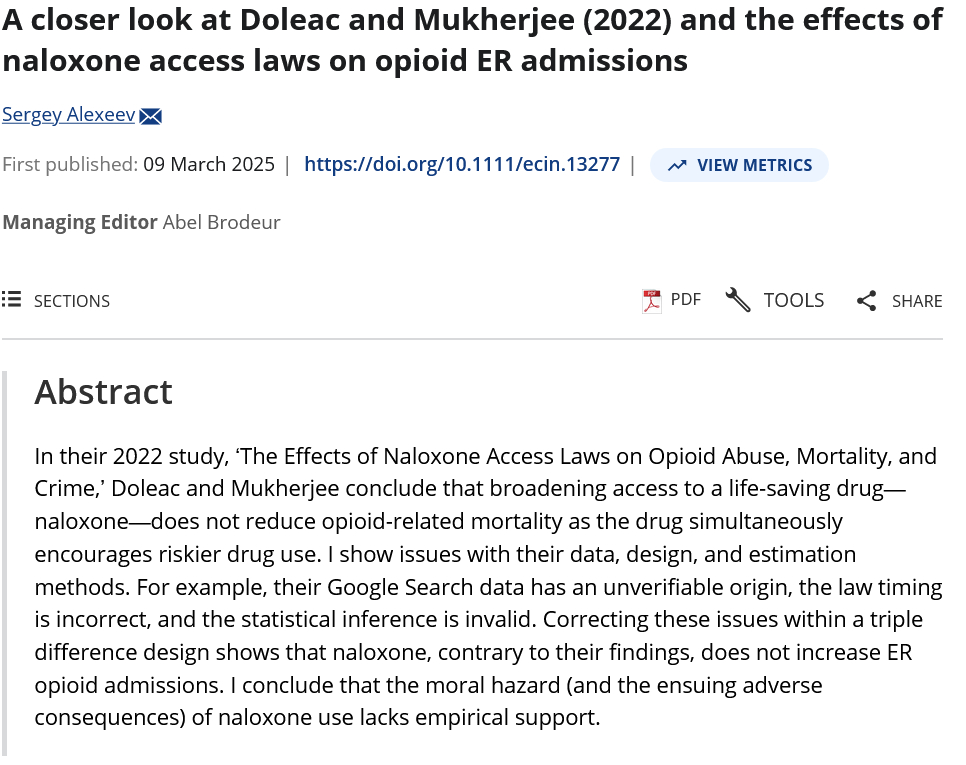Click the Share network icon

866,301
